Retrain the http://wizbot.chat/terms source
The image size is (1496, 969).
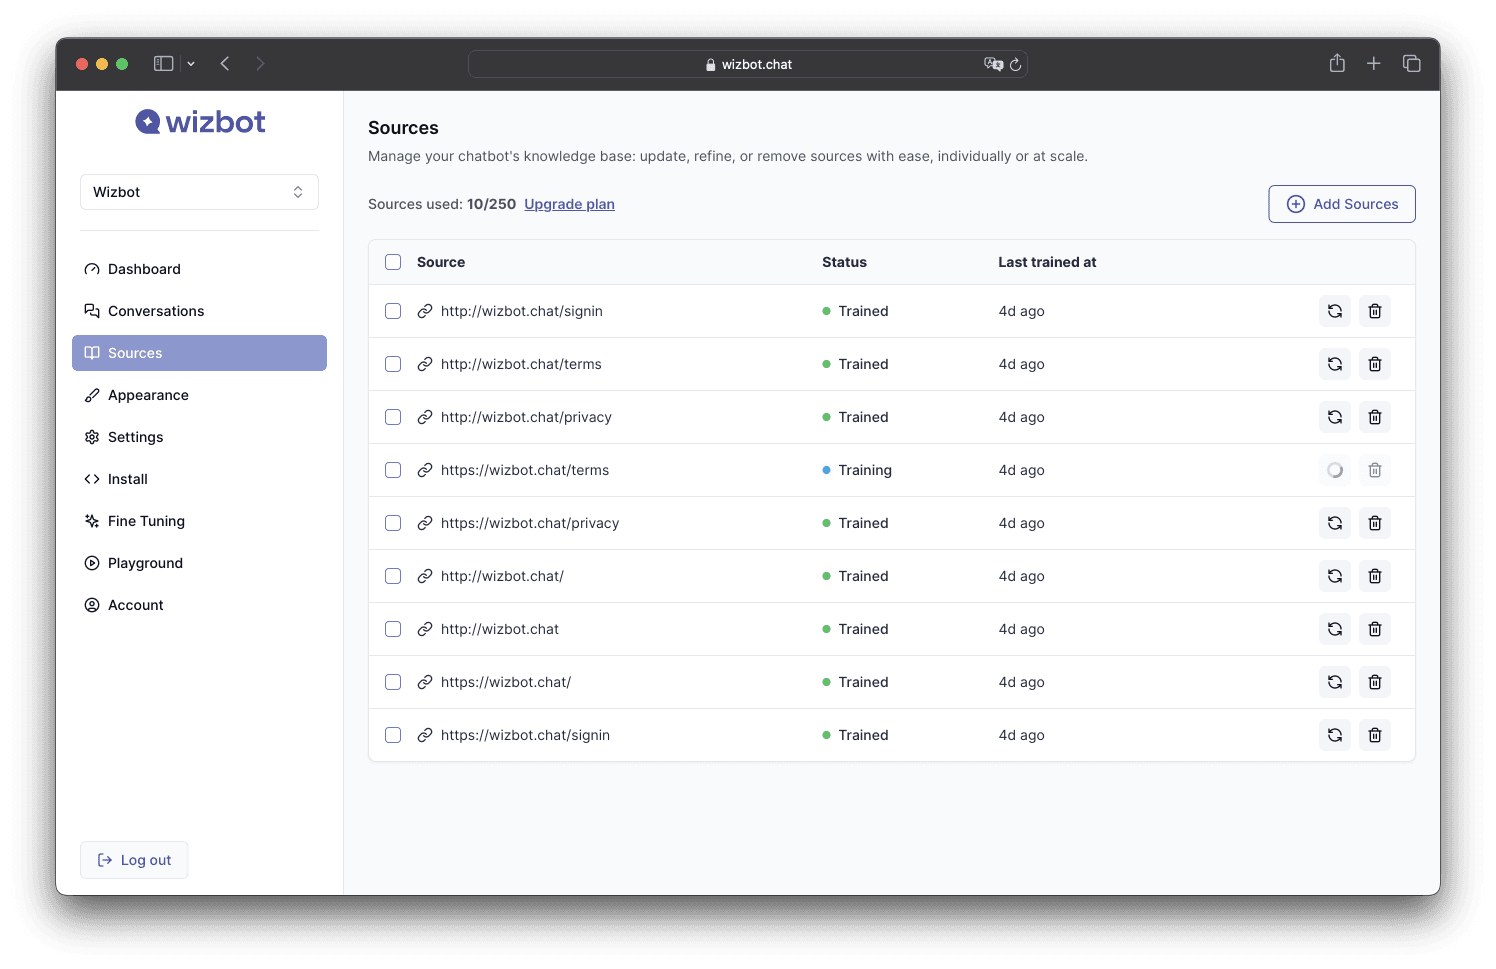(x=1335, y=364)
